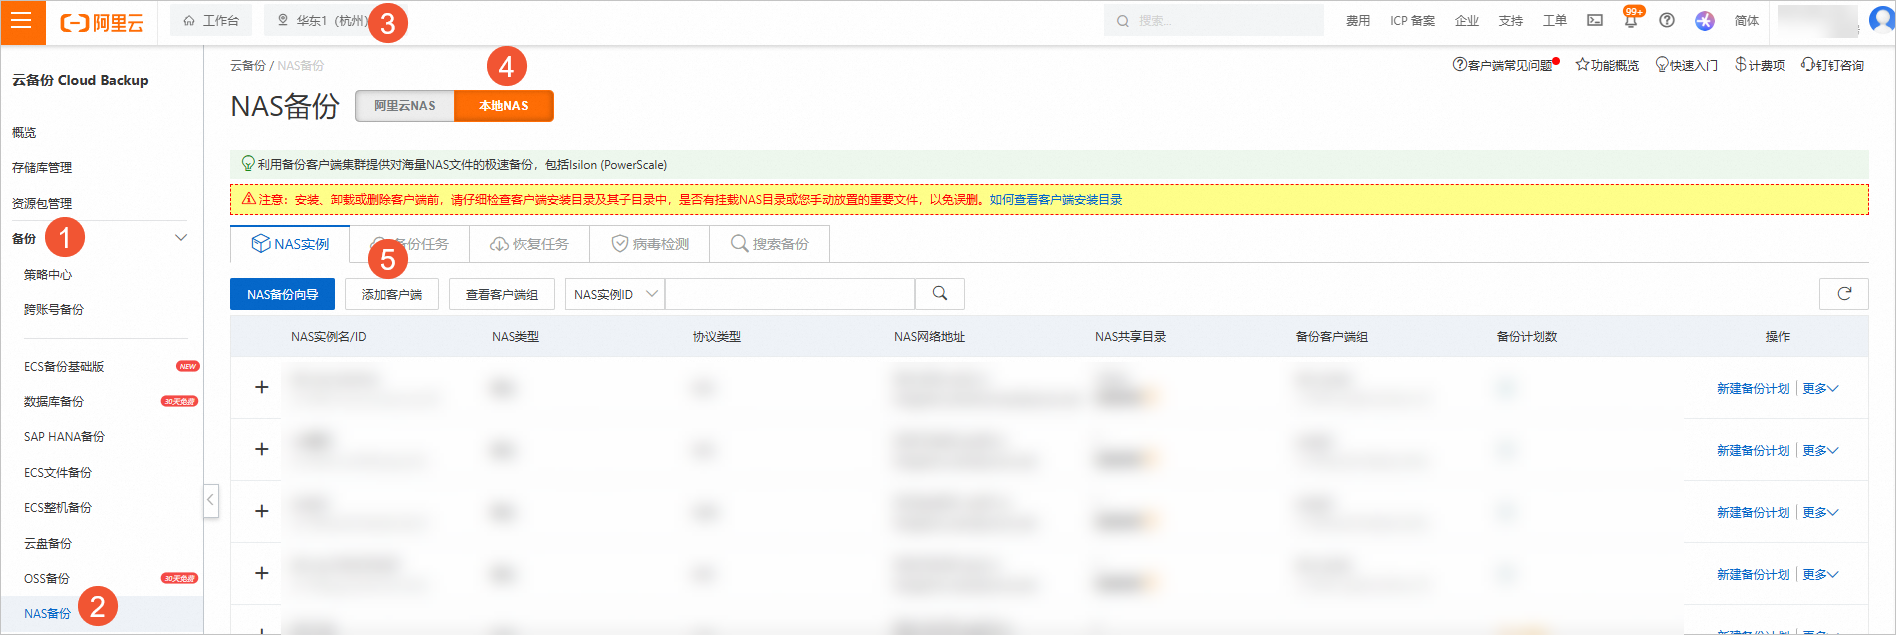Open 更多 menu in third row
1896x635 pixels.
click(1821, 512)
